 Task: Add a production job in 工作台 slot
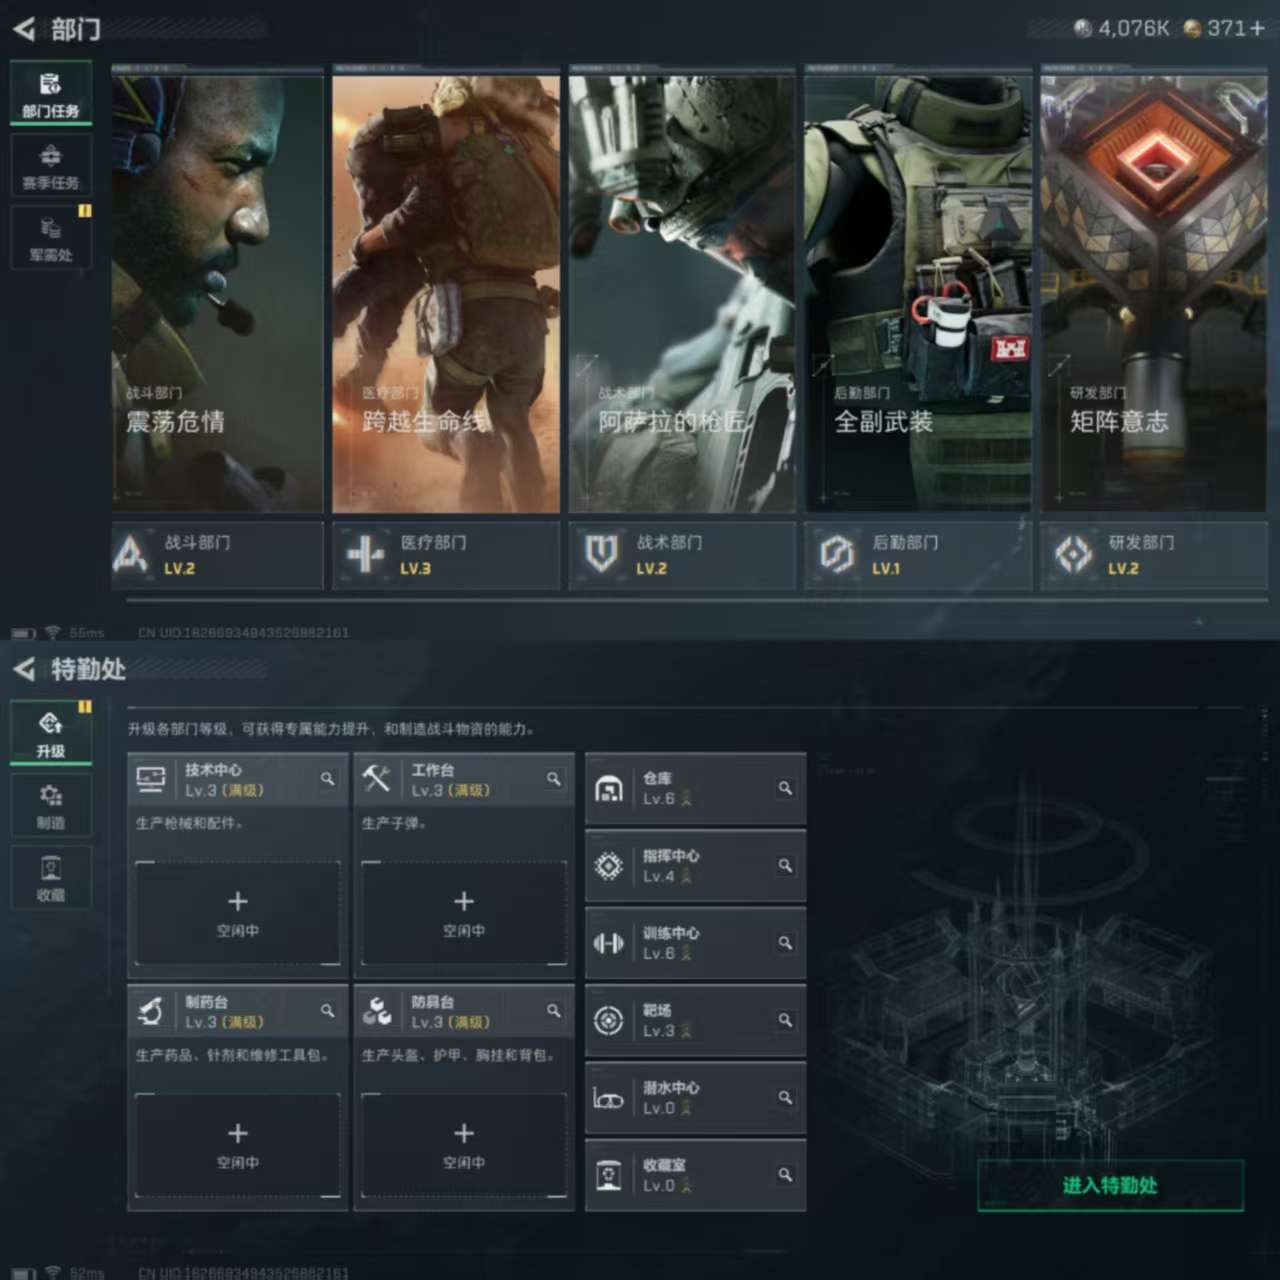(464, 914)
